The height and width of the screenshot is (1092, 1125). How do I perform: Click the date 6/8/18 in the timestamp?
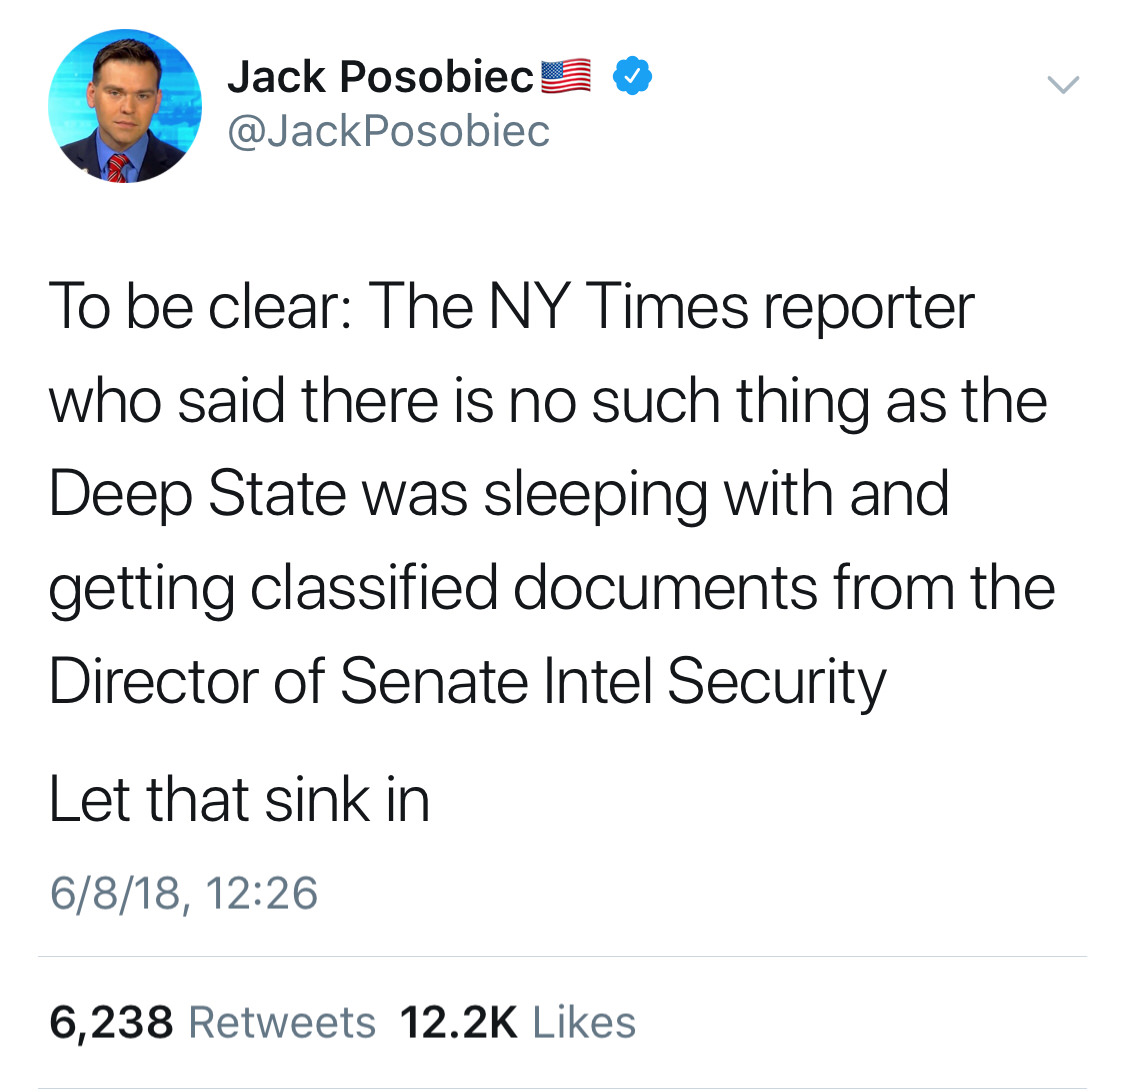pyautogui.click(x=115, y=894)
